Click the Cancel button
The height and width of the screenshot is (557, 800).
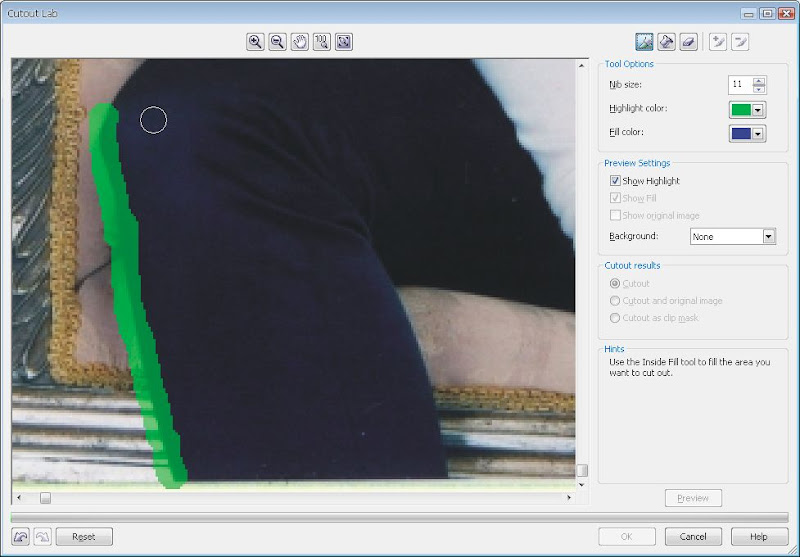coord(693,537)
